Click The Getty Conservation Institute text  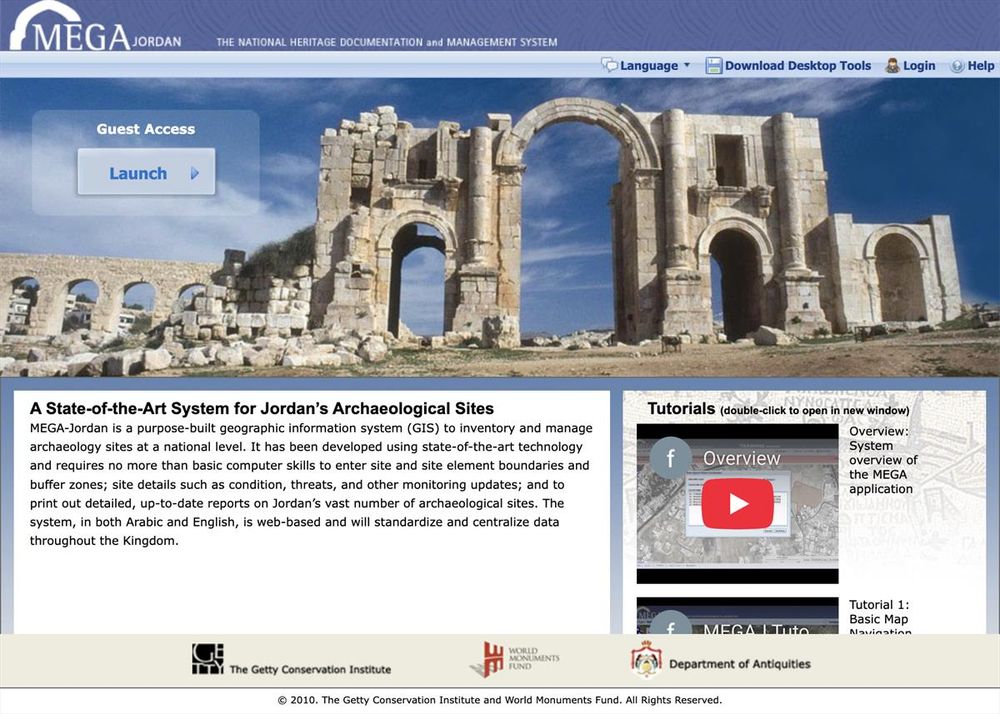(x=310, y=669)
